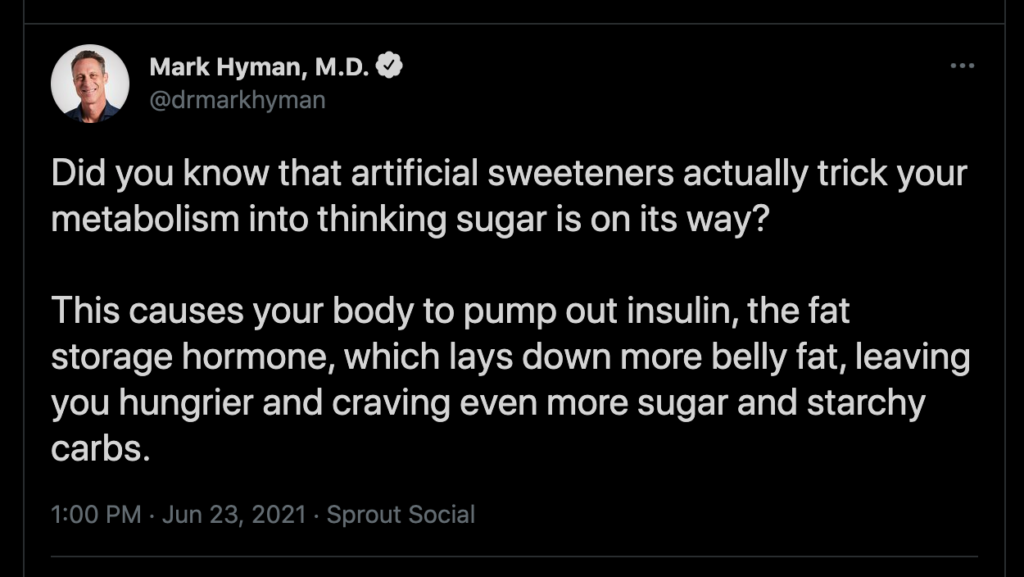Open the Sprout Social source link

point(401,514)
